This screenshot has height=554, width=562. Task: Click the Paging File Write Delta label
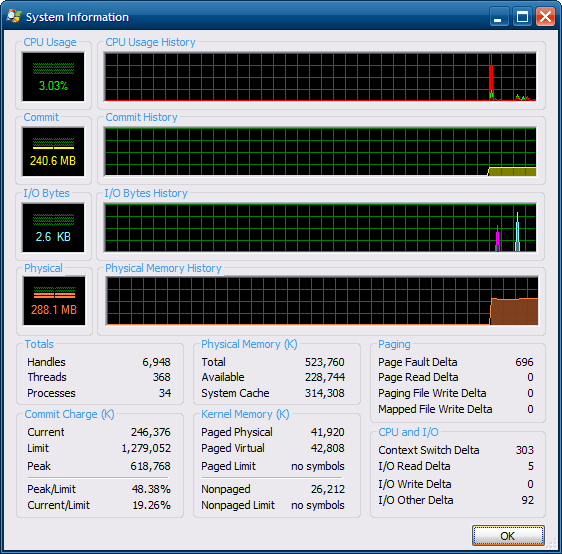click(x=432, y=393)
